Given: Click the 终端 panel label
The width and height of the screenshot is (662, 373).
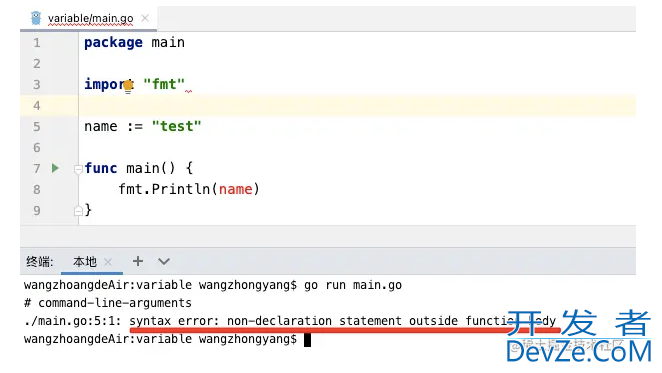Looking at the screenshot, I should click(39, 262).
